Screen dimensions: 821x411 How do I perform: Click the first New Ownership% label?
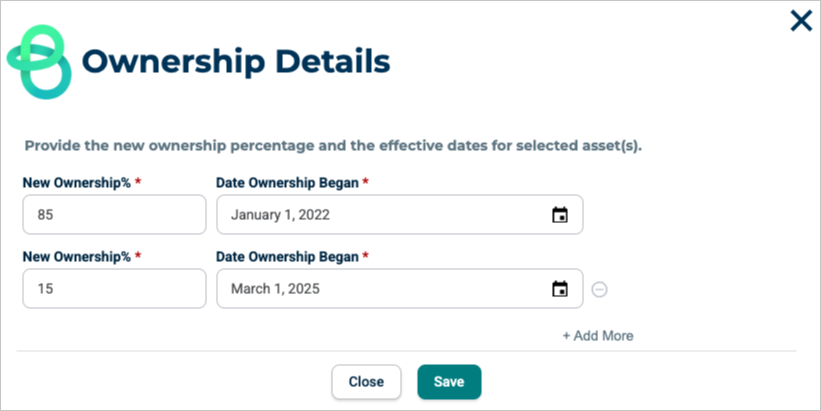click(x=77, y=182)
